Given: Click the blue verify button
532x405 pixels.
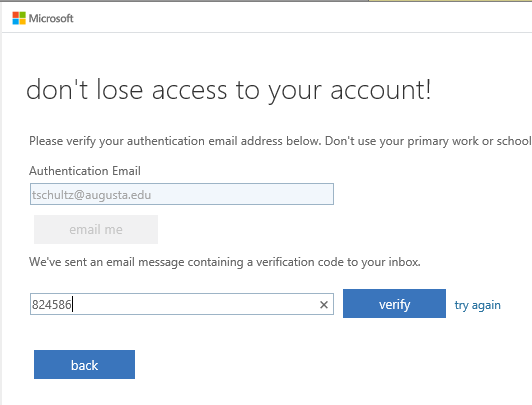Looking at the screenshot, I should pos(394,304).
